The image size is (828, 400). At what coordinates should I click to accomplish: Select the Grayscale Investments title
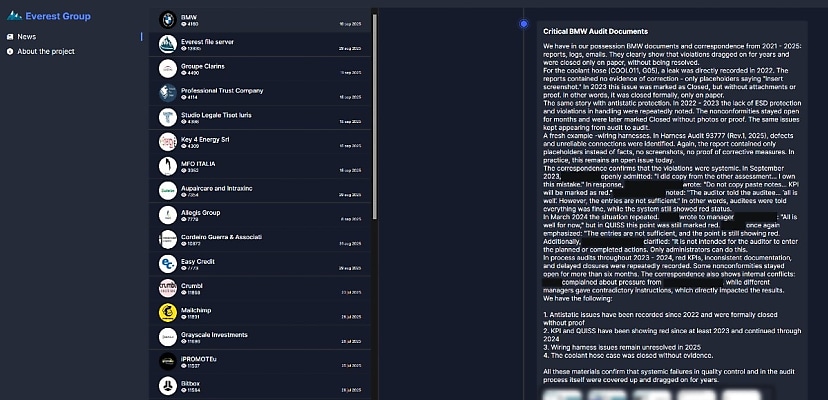coord(214,334)
